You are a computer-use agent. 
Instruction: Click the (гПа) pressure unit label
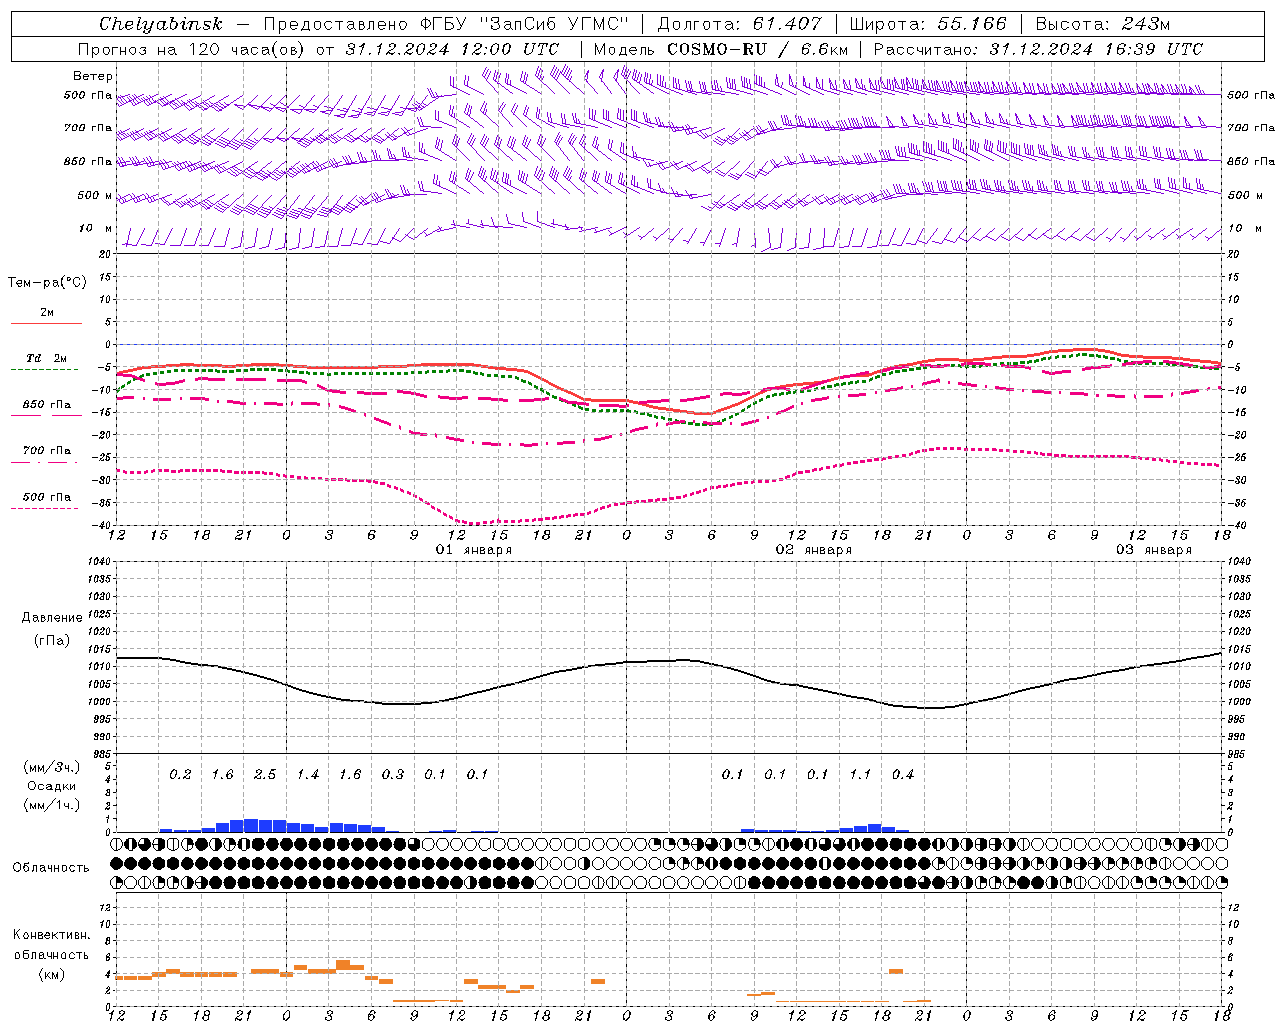click(x=52, y=641)
